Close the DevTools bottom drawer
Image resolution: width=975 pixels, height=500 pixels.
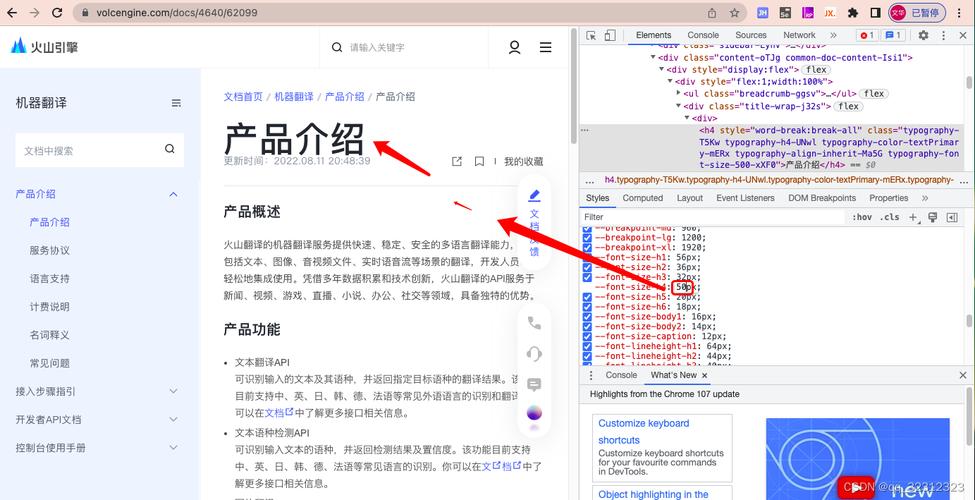coord(963,375)
